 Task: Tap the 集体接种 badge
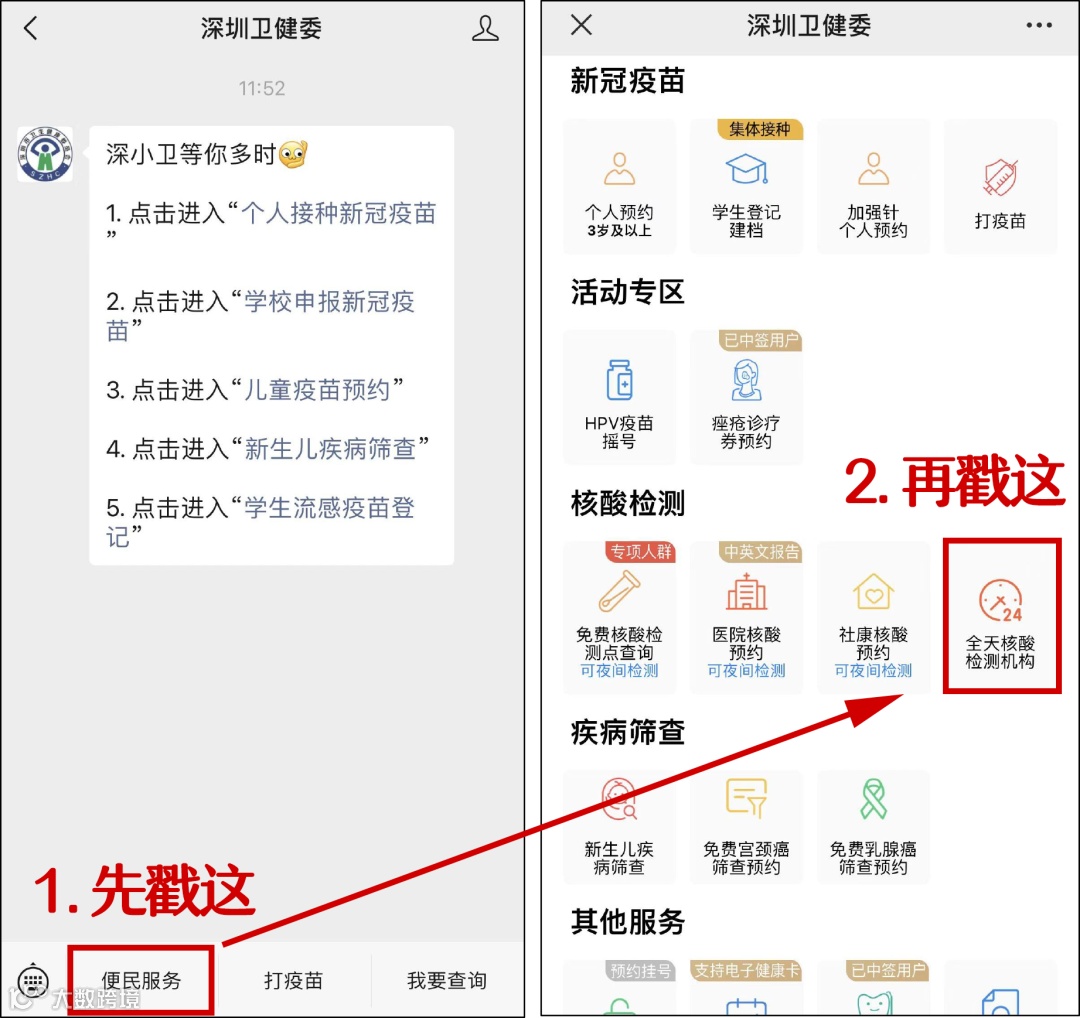(760, 129)
